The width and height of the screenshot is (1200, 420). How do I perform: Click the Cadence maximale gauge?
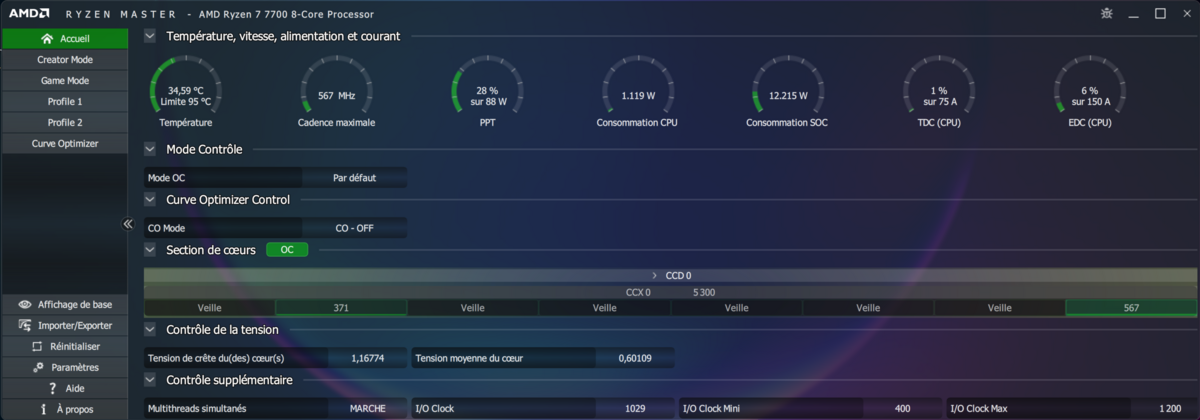point(336,92)
